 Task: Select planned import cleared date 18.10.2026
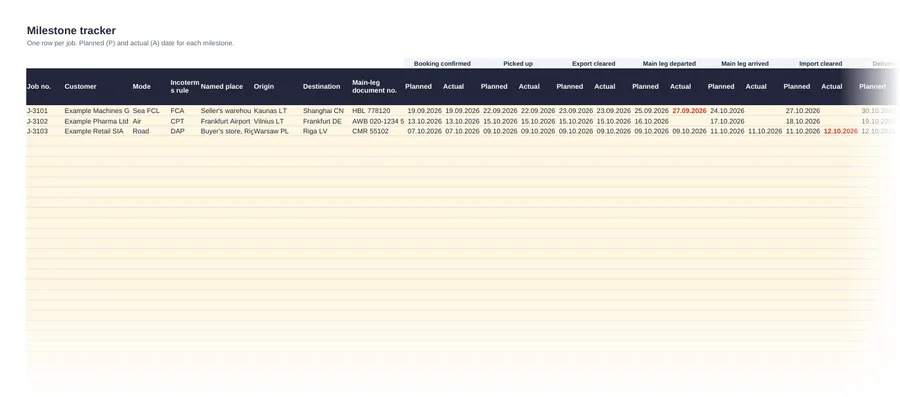click(803, 122)
